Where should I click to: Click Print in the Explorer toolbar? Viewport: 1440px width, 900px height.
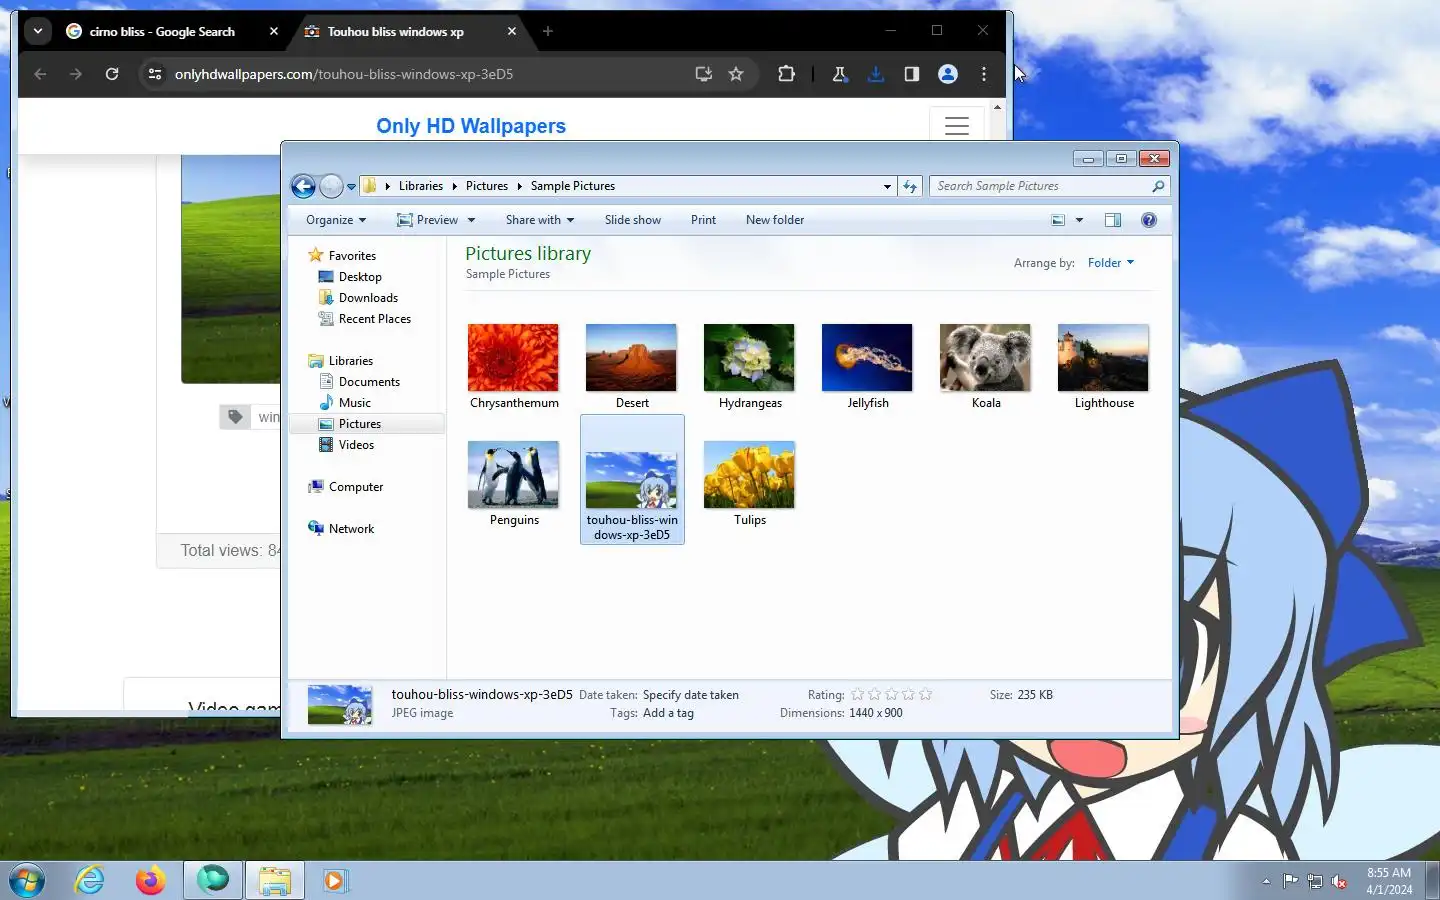coord(703,220)
